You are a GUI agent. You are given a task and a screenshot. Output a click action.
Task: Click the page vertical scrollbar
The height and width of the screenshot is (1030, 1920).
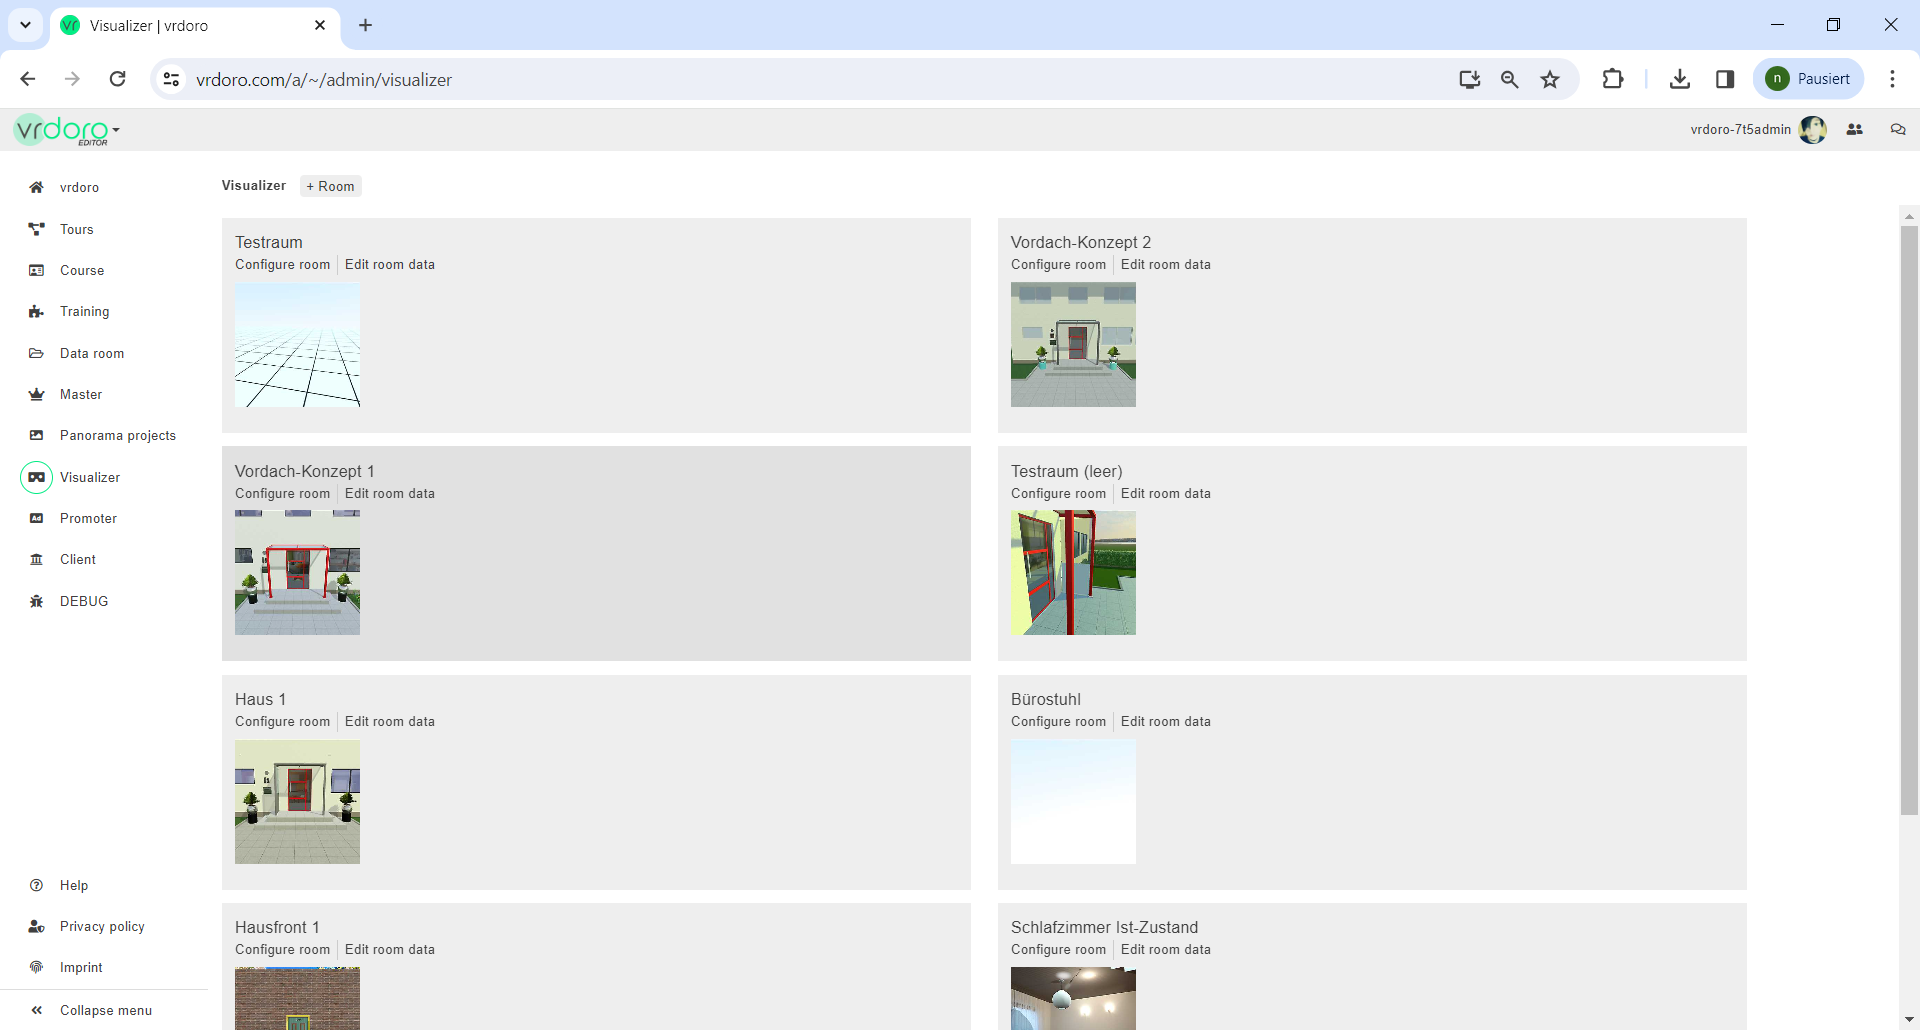tap(1909, 520)
